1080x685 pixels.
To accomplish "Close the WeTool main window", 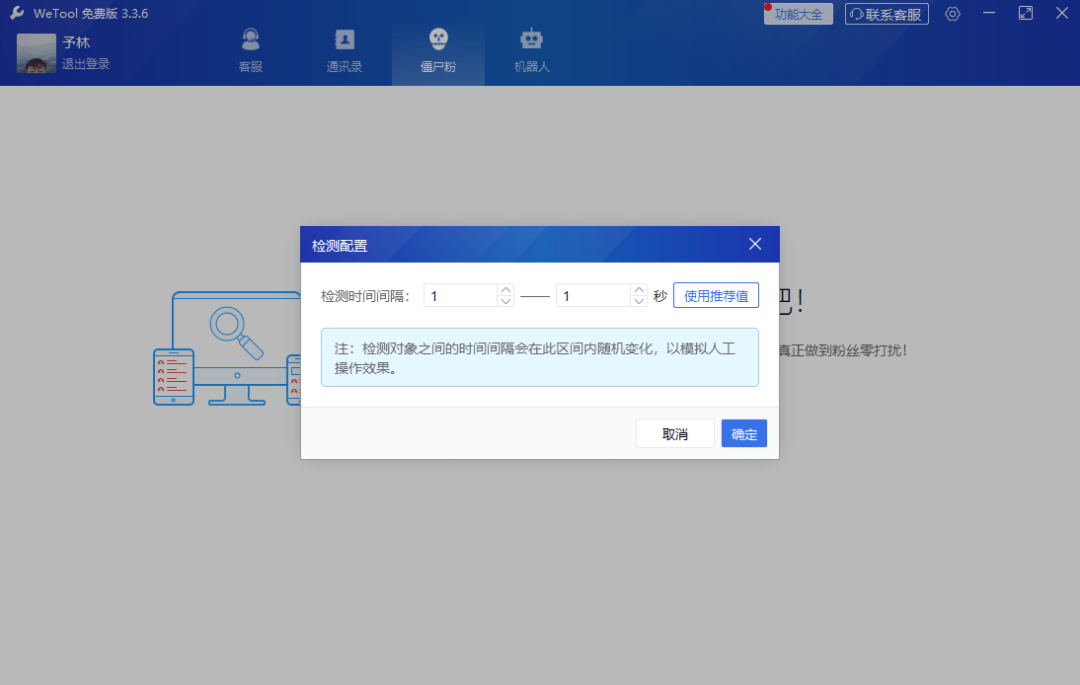I will click(1062, 13).
